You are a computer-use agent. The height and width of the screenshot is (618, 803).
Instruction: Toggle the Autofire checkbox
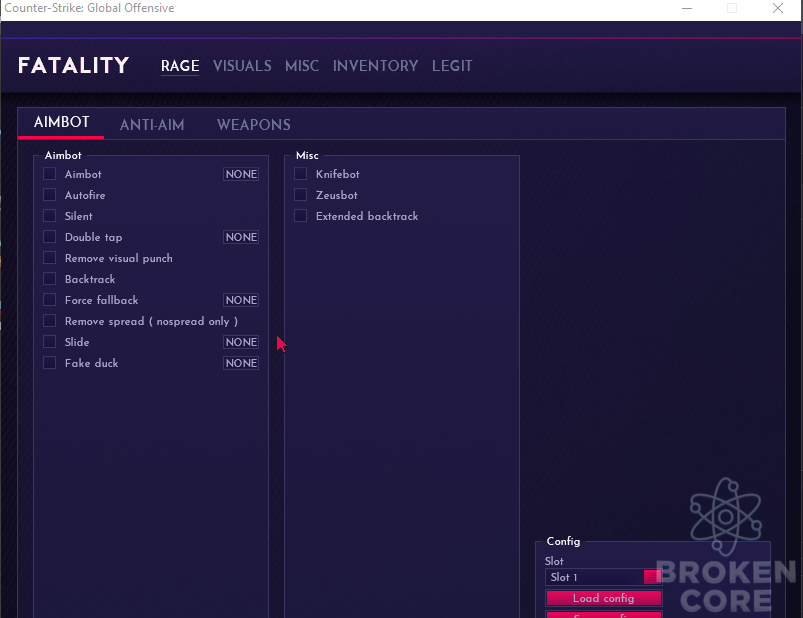[x=50, y=195]
